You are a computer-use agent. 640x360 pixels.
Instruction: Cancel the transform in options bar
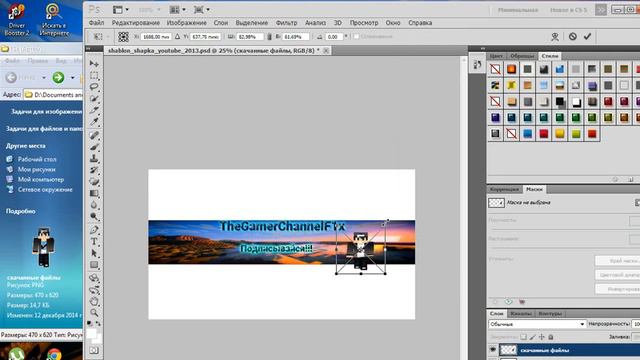tap(573, 36)
